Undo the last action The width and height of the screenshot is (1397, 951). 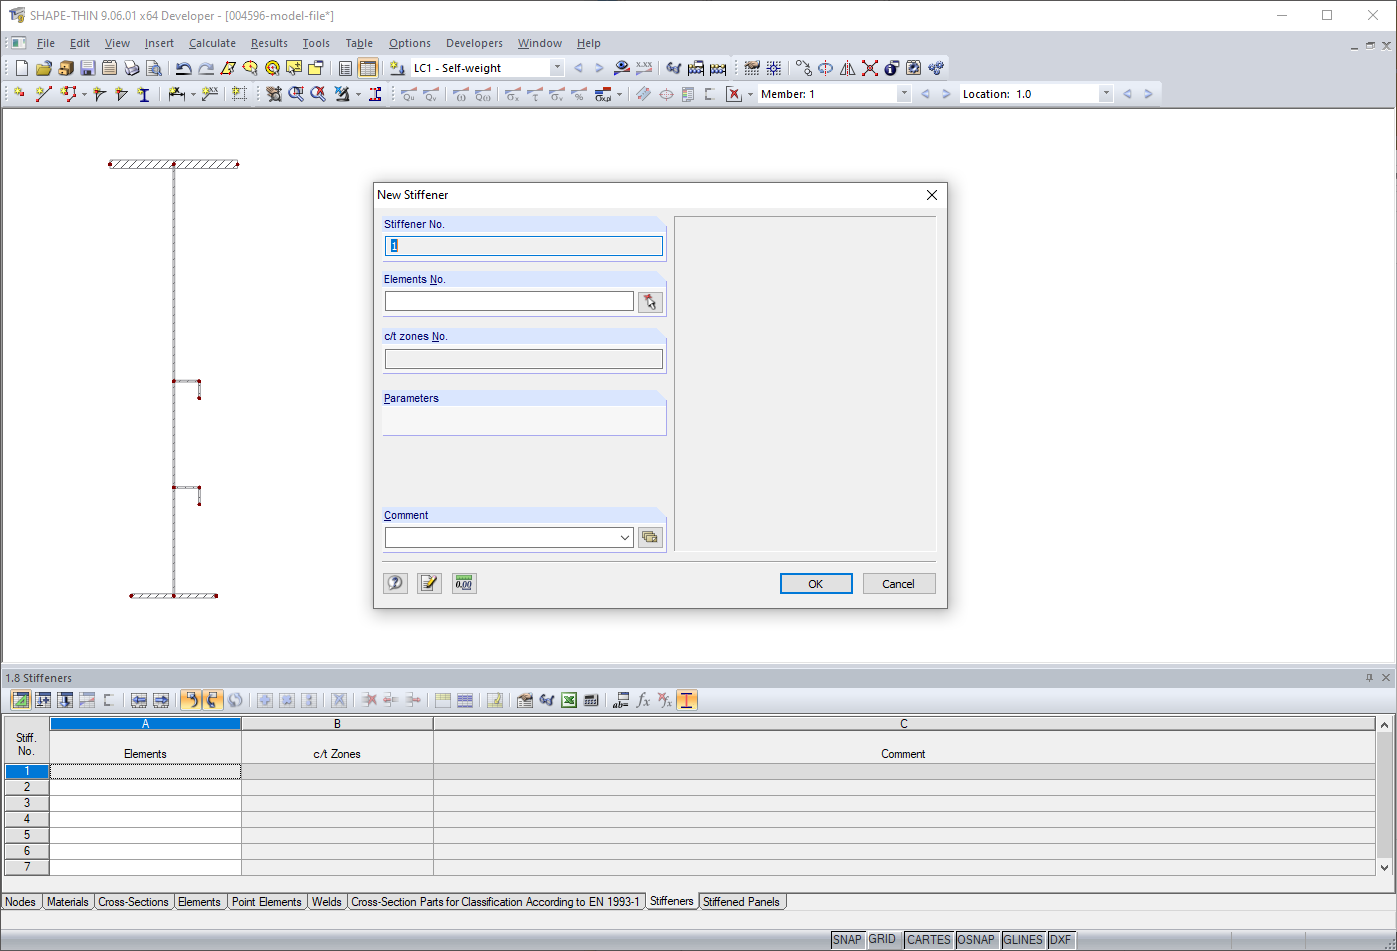tap(183, 67)
